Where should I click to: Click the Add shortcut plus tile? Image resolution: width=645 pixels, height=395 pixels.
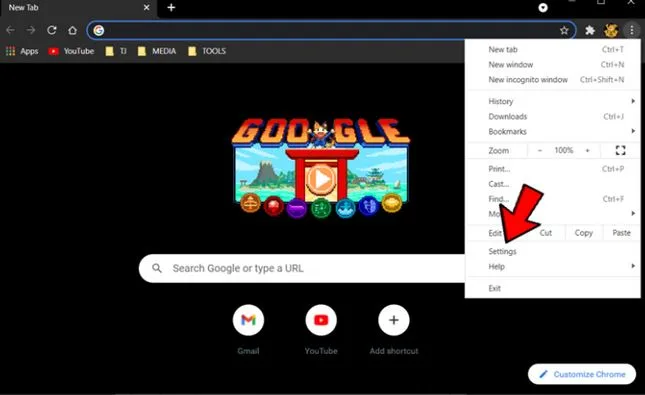[x=394, y=320]
